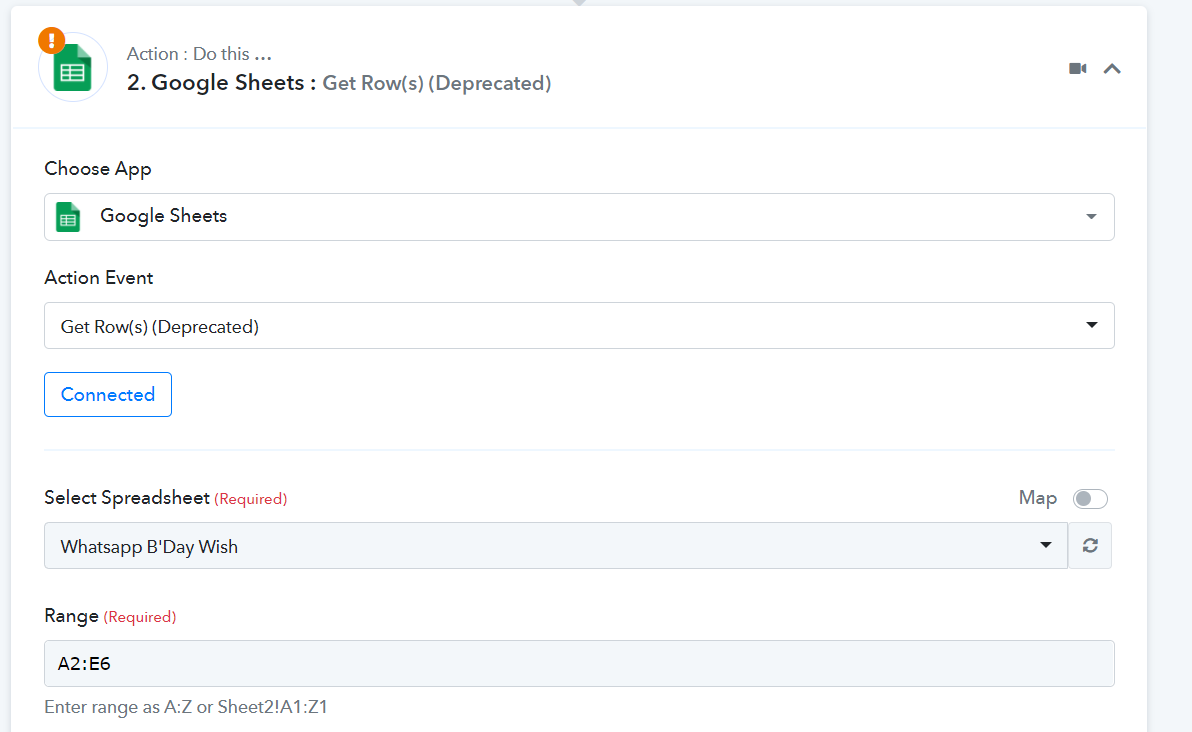The image size is (1192, 732).
Task: Toggle the Map switch for Select Spreadsheet
Action: [1090, 499]
